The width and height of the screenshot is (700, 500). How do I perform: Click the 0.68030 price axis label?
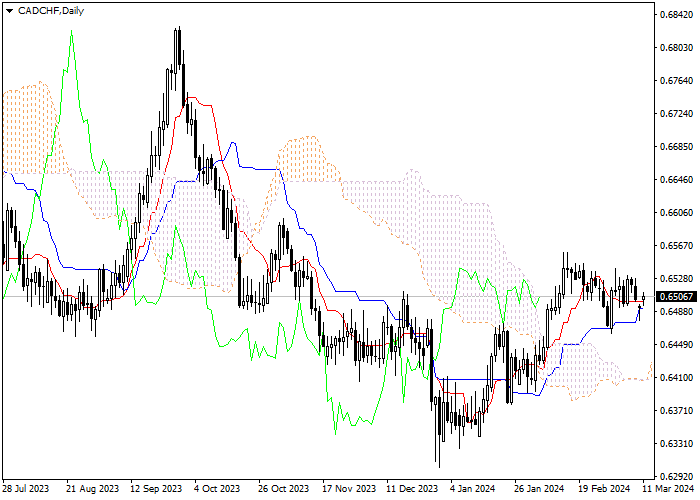[x=676, y=48]
